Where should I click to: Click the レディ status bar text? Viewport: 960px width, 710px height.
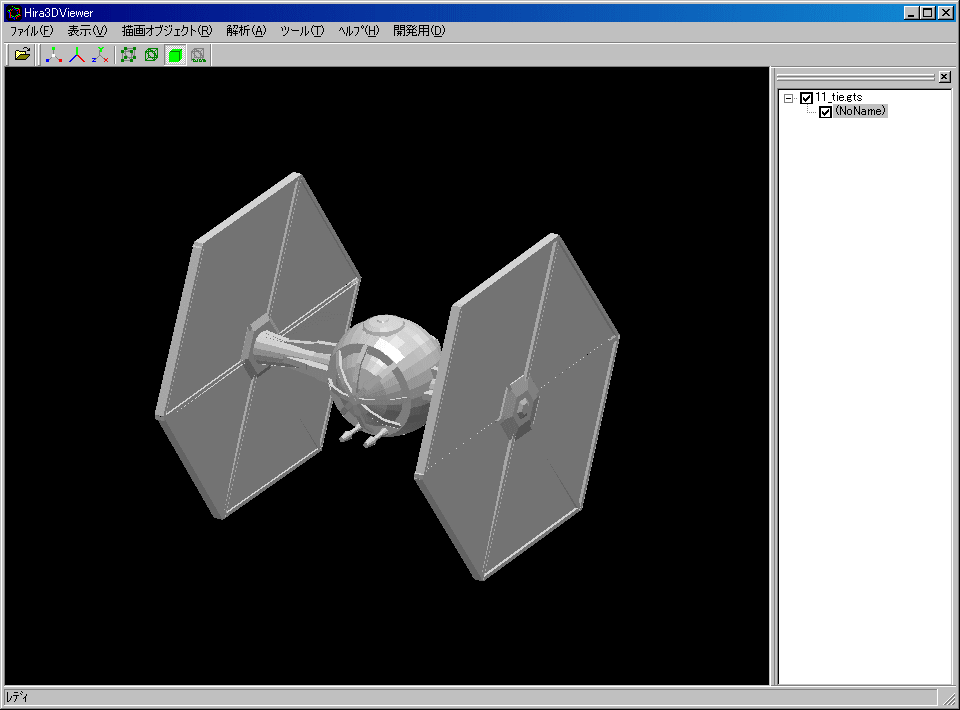click(17, 697)
